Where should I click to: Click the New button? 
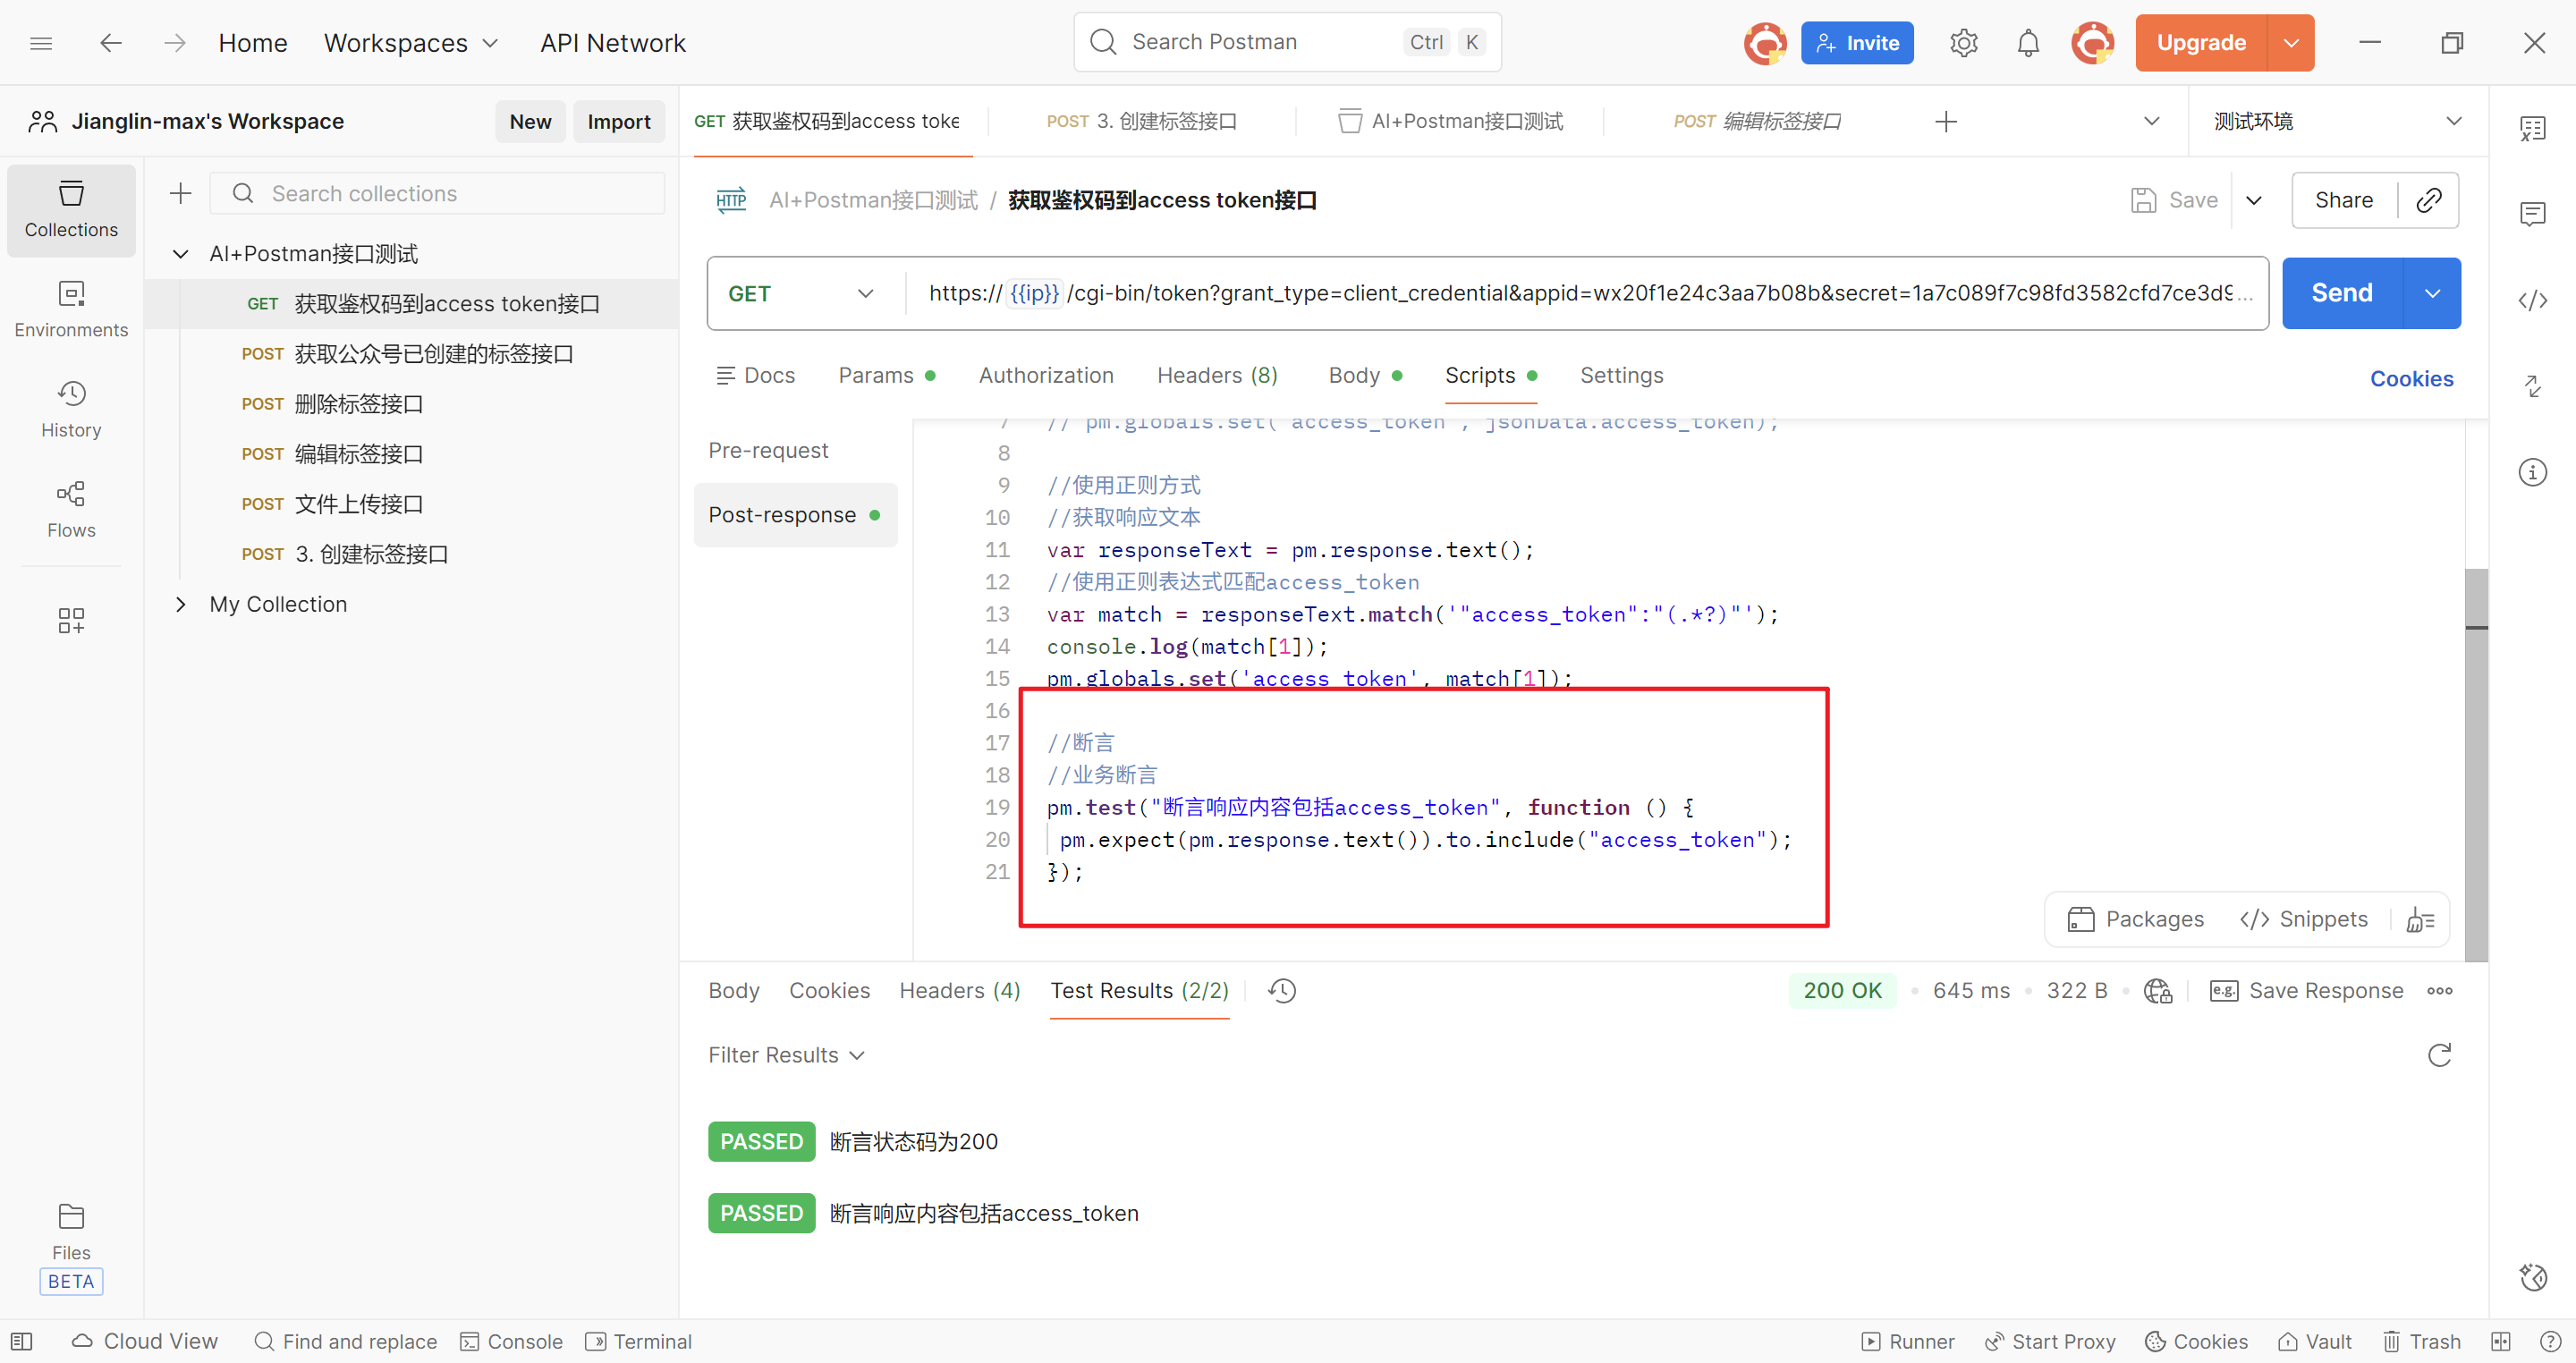pos(530,122)
